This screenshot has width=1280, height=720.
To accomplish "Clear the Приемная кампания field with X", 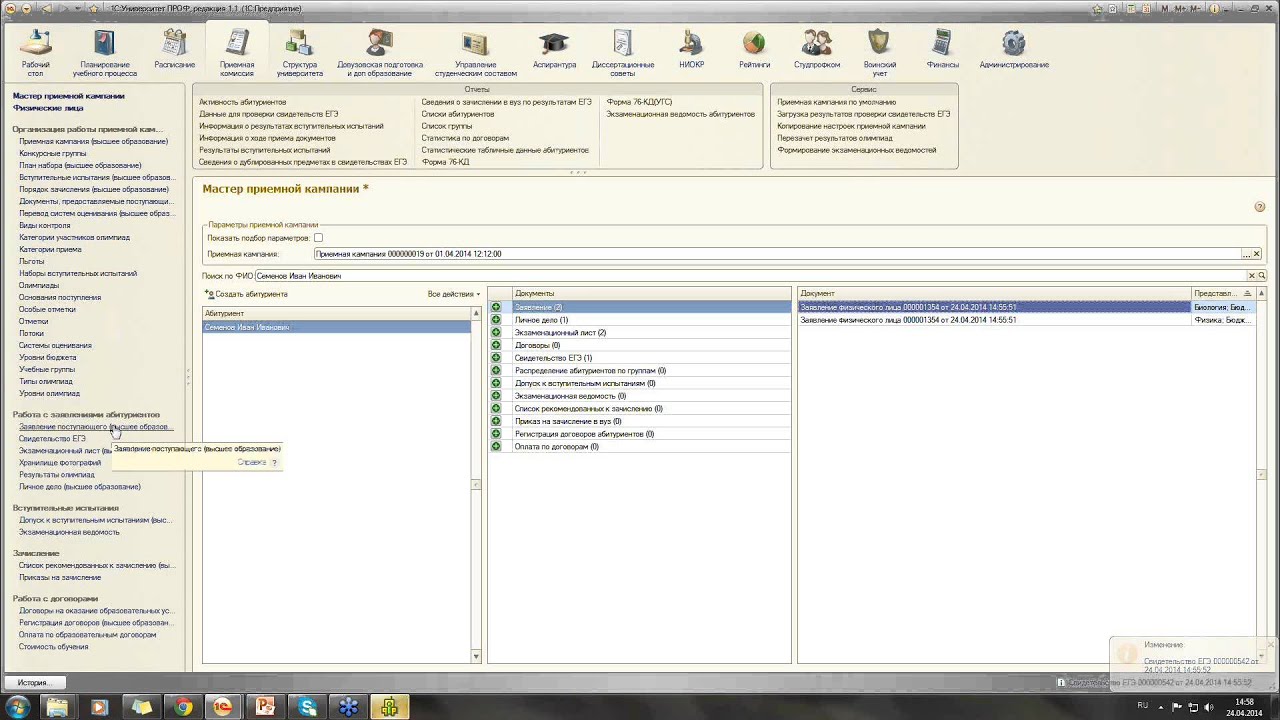I will 1257,254.
